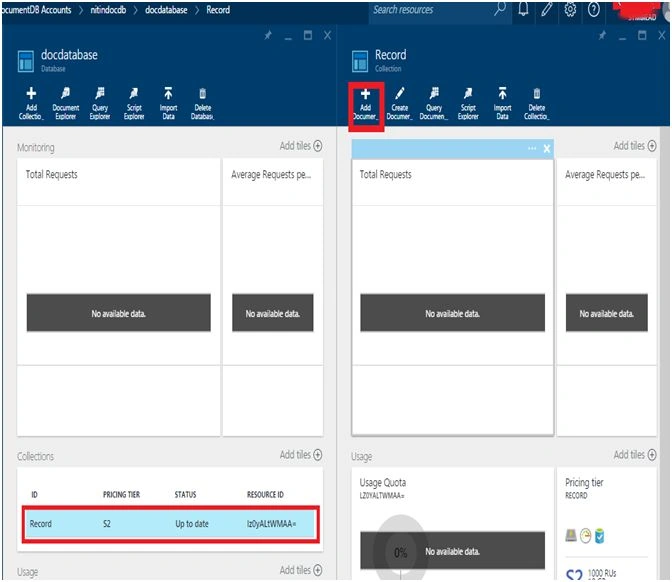Image resolution: width=672 pixels, height=582 pixels.
Task: Add tiles to Record blade Usage section
Action: pyautogui.click(x=635, y=455)
